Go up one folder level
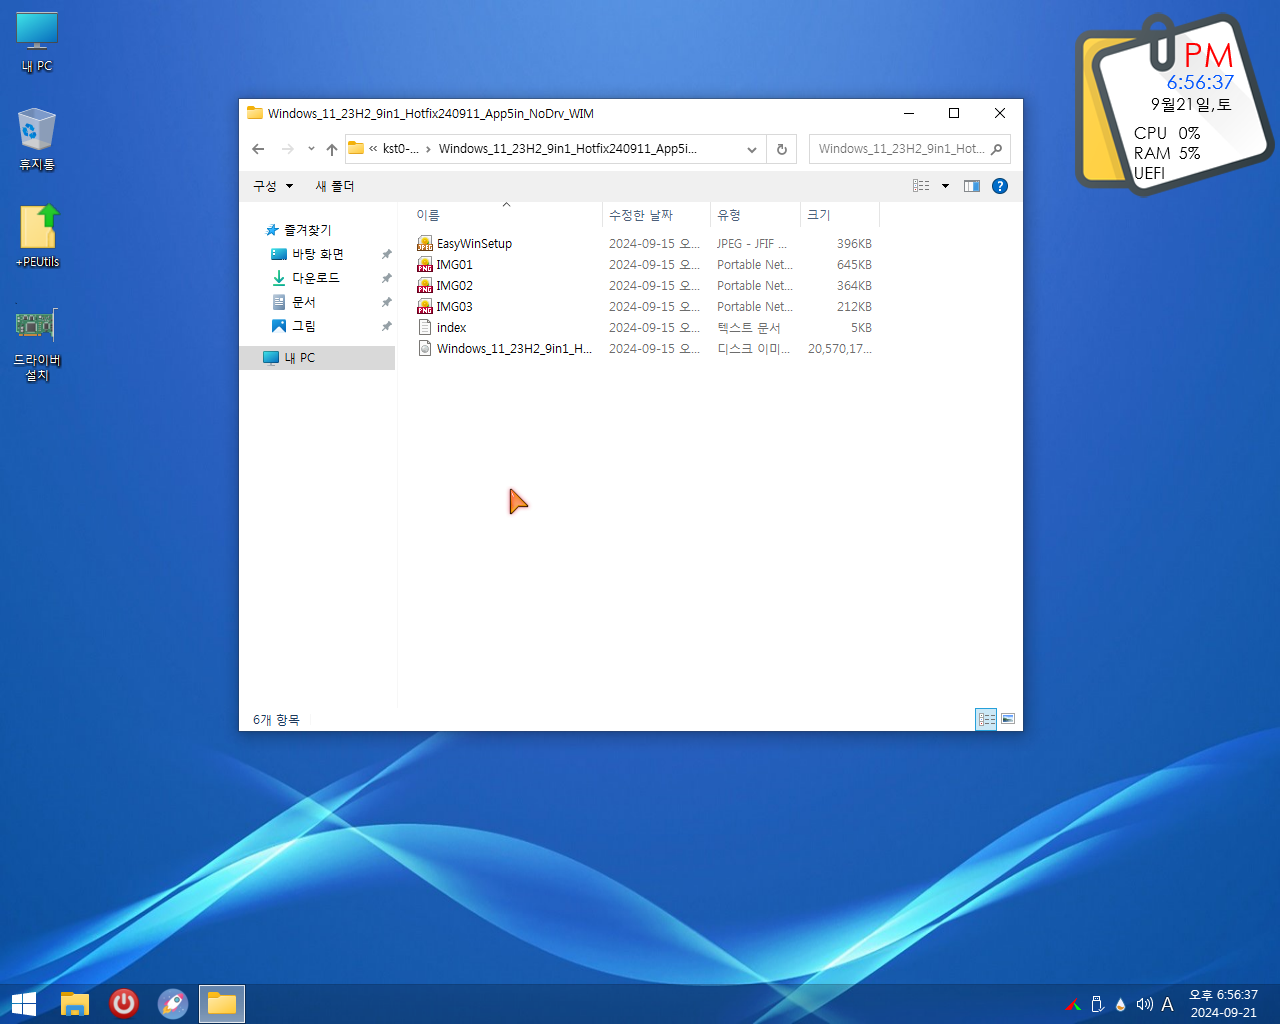 [332, 149]
